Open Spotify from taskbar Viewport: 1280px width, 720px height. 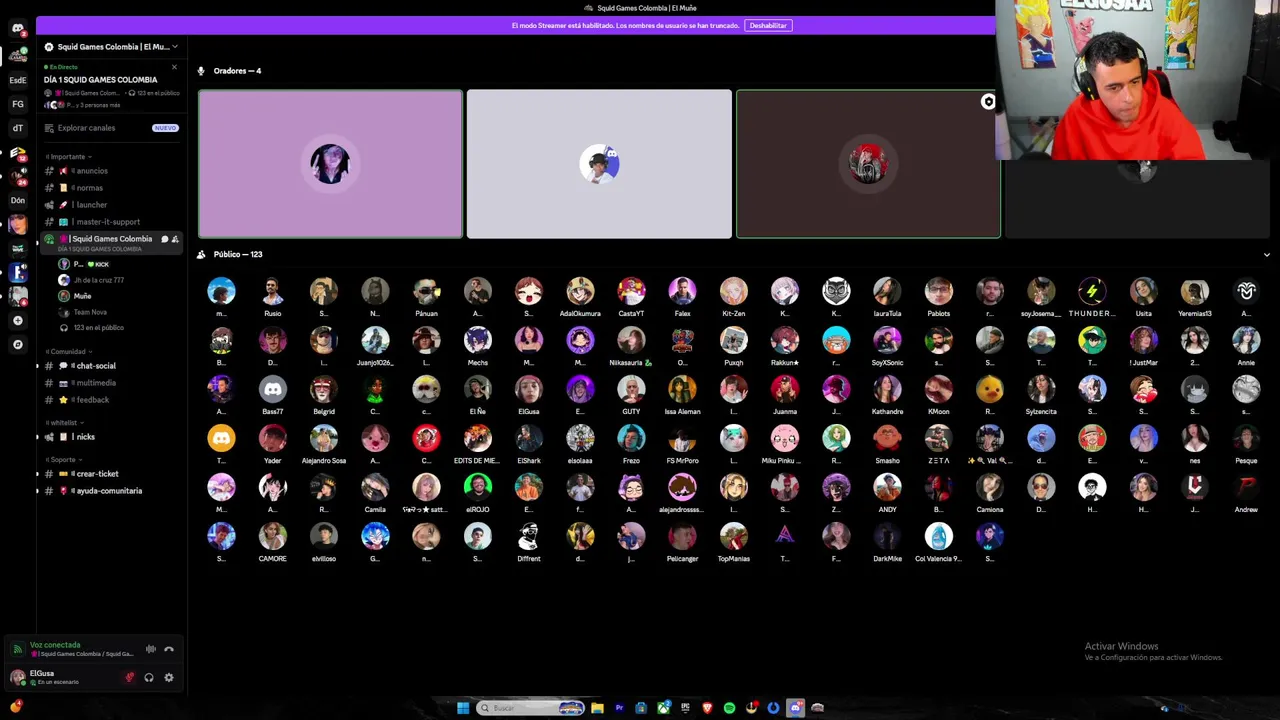[x=729, y=708]
